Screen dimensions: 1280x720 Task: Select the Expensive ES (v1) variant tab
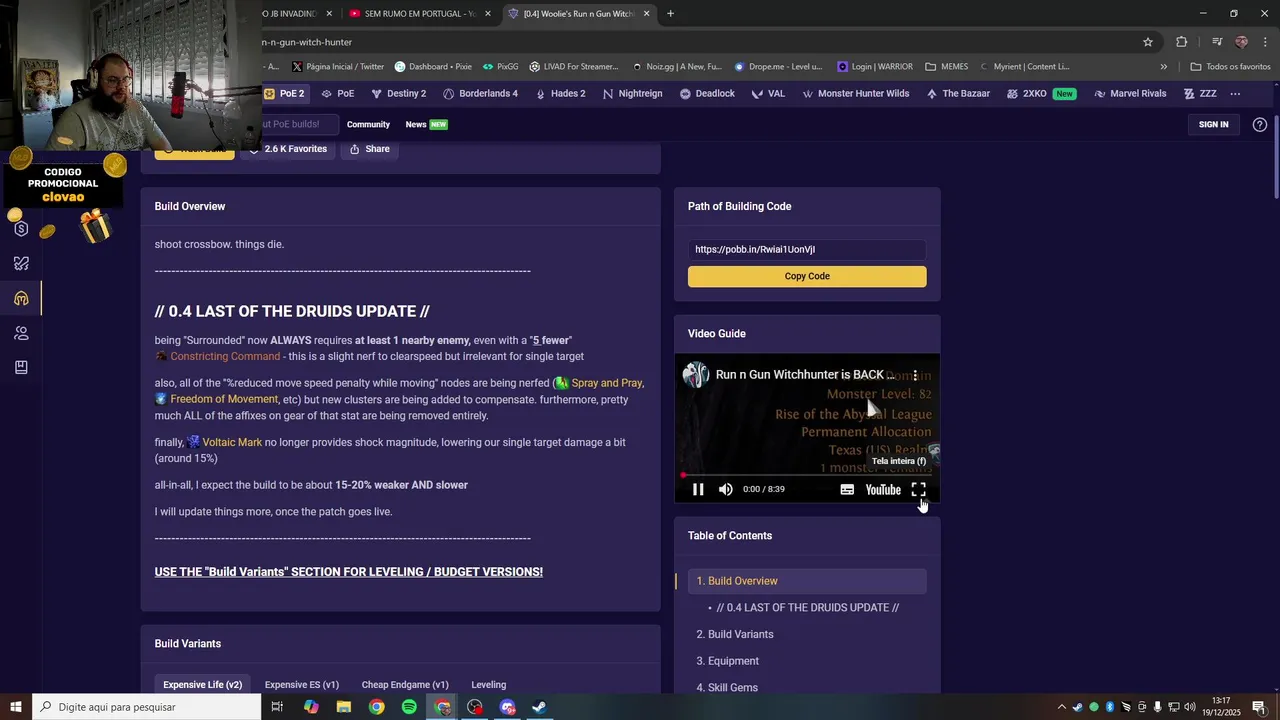point(302,685)
